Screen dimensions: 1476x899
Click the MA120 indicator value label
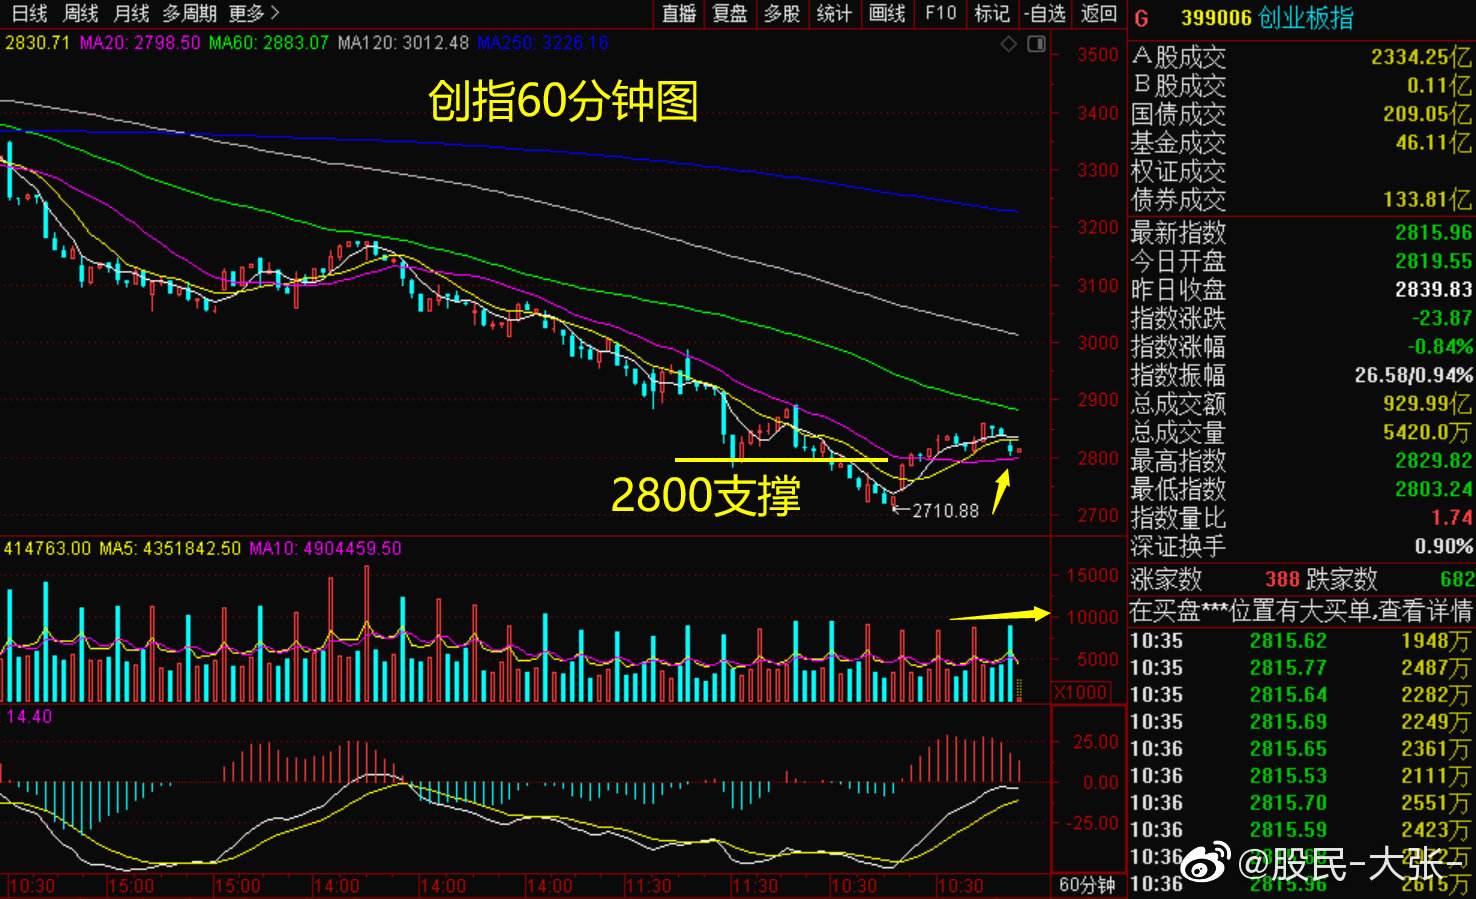point(403,43)
